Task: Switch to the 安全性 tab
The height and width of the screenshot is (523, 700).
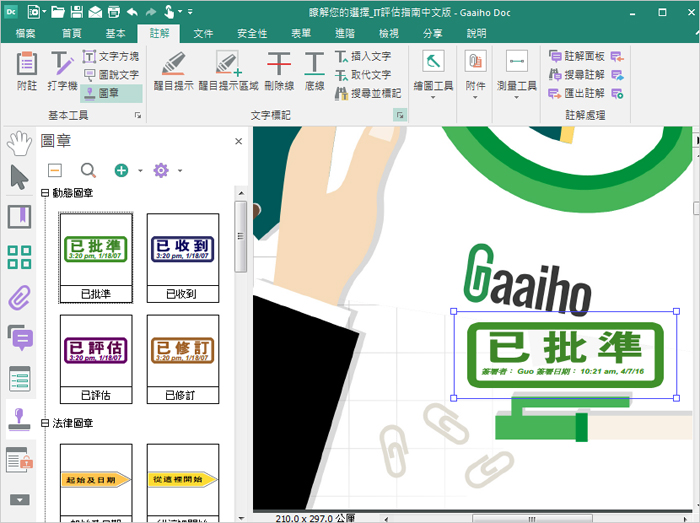Action: tap(252, 33)
